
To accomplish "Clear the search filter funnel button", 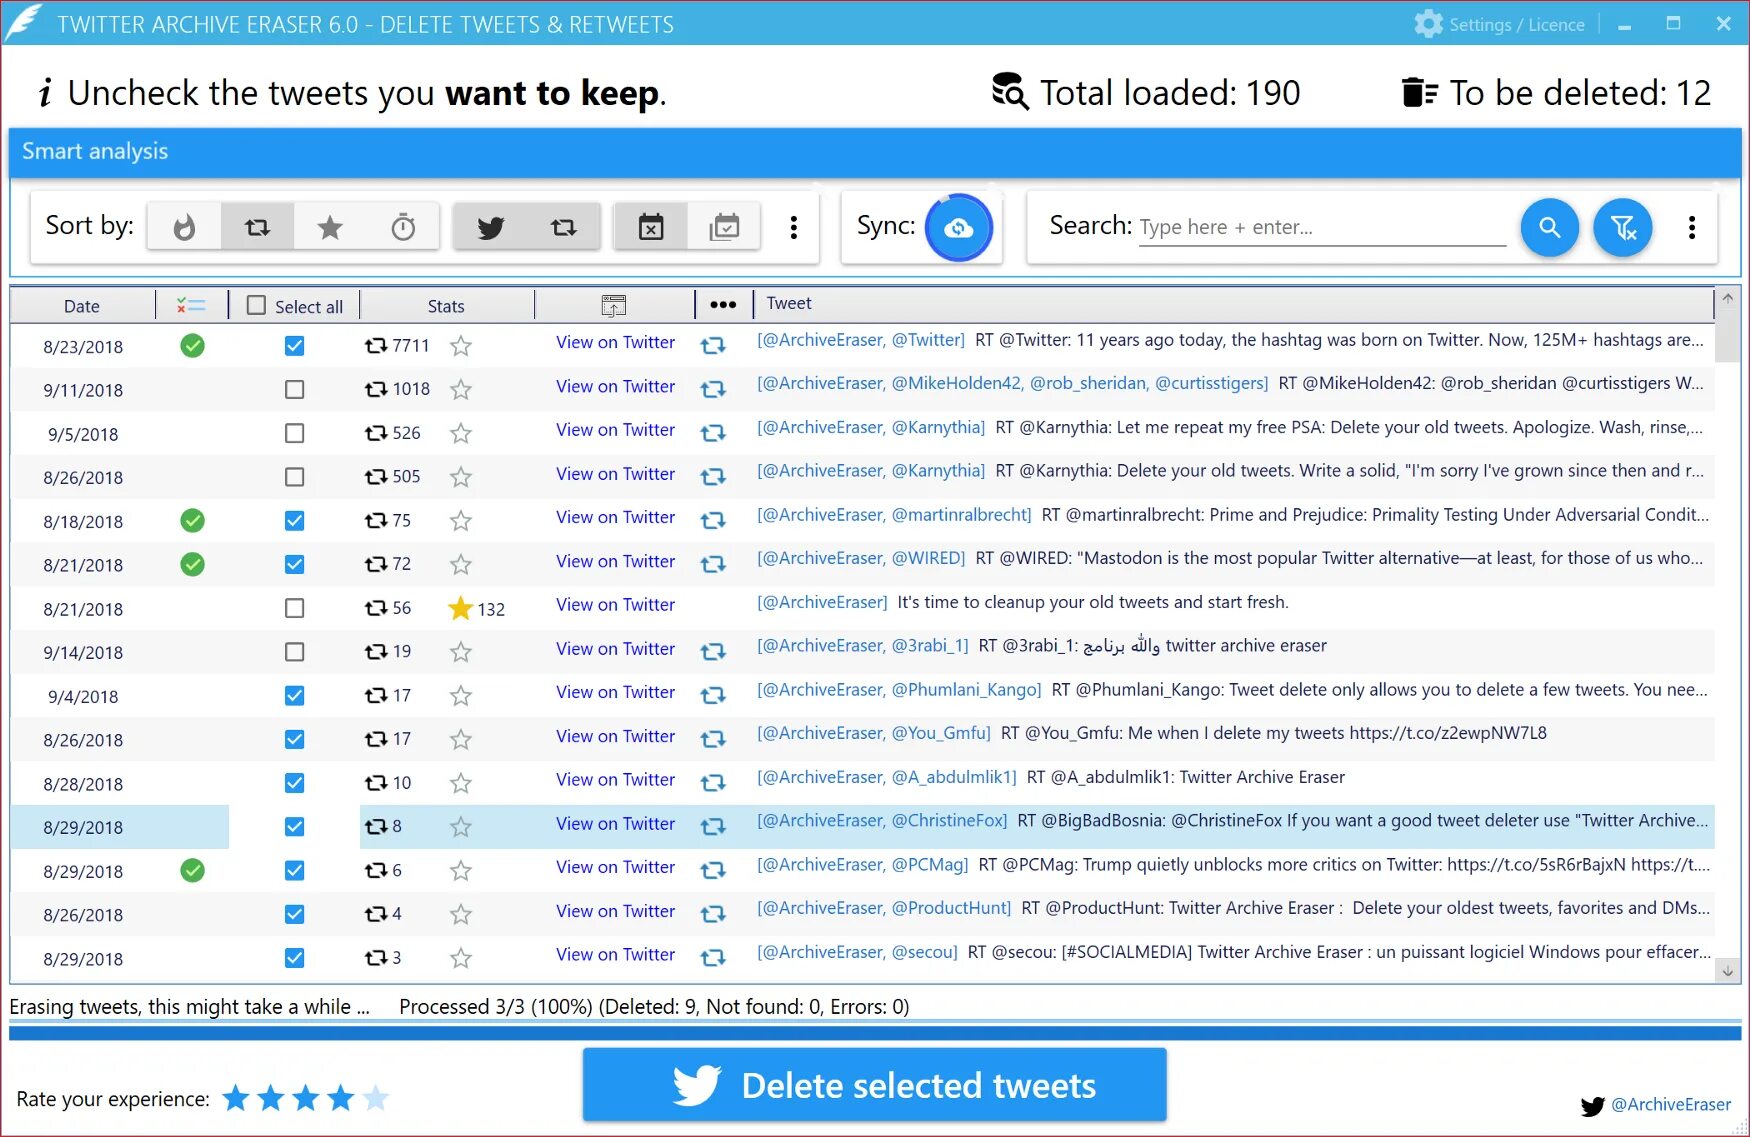I will [x=1622, y=227].
